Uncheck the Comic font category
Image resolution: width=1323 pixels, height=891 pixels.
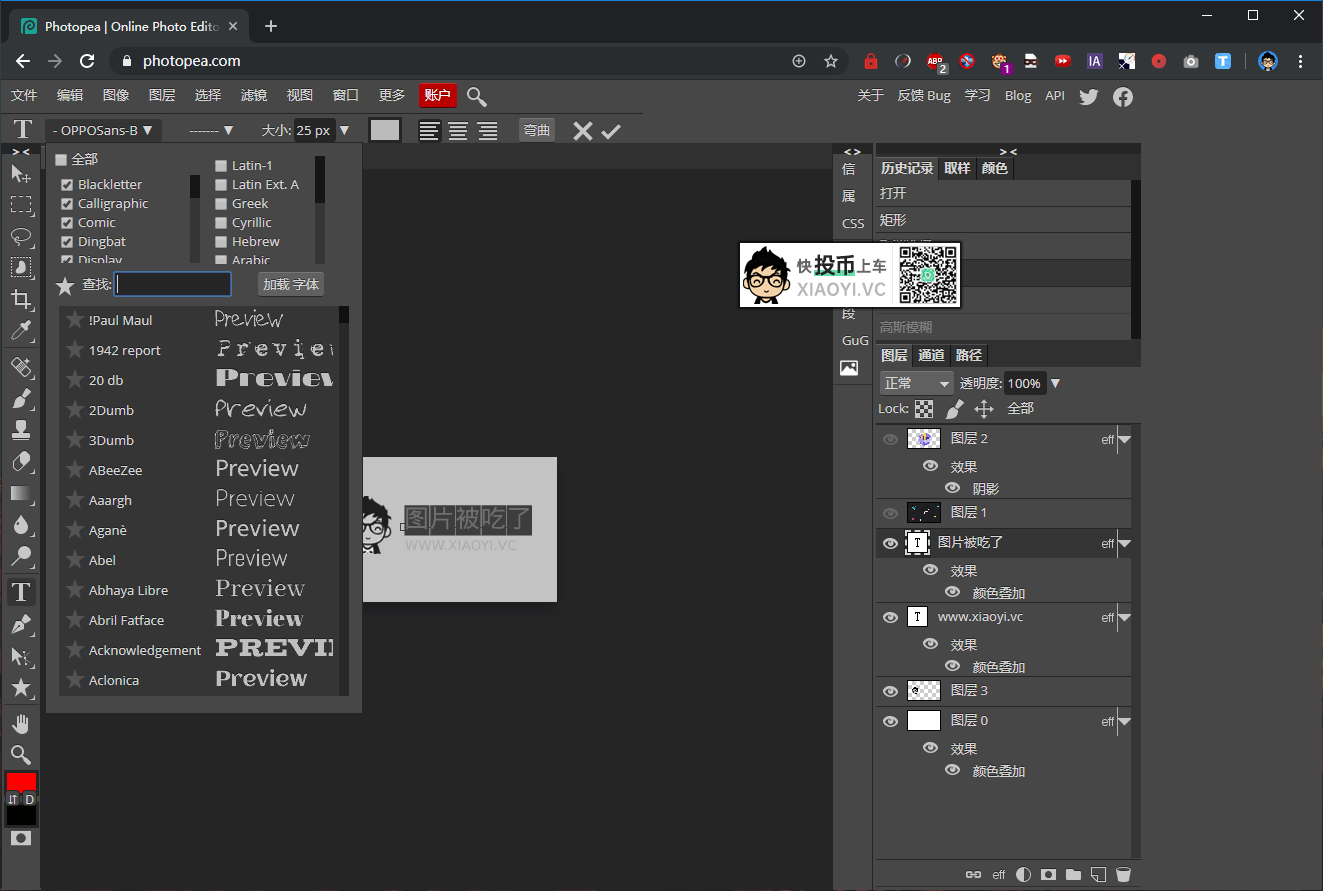coord(68,223)
